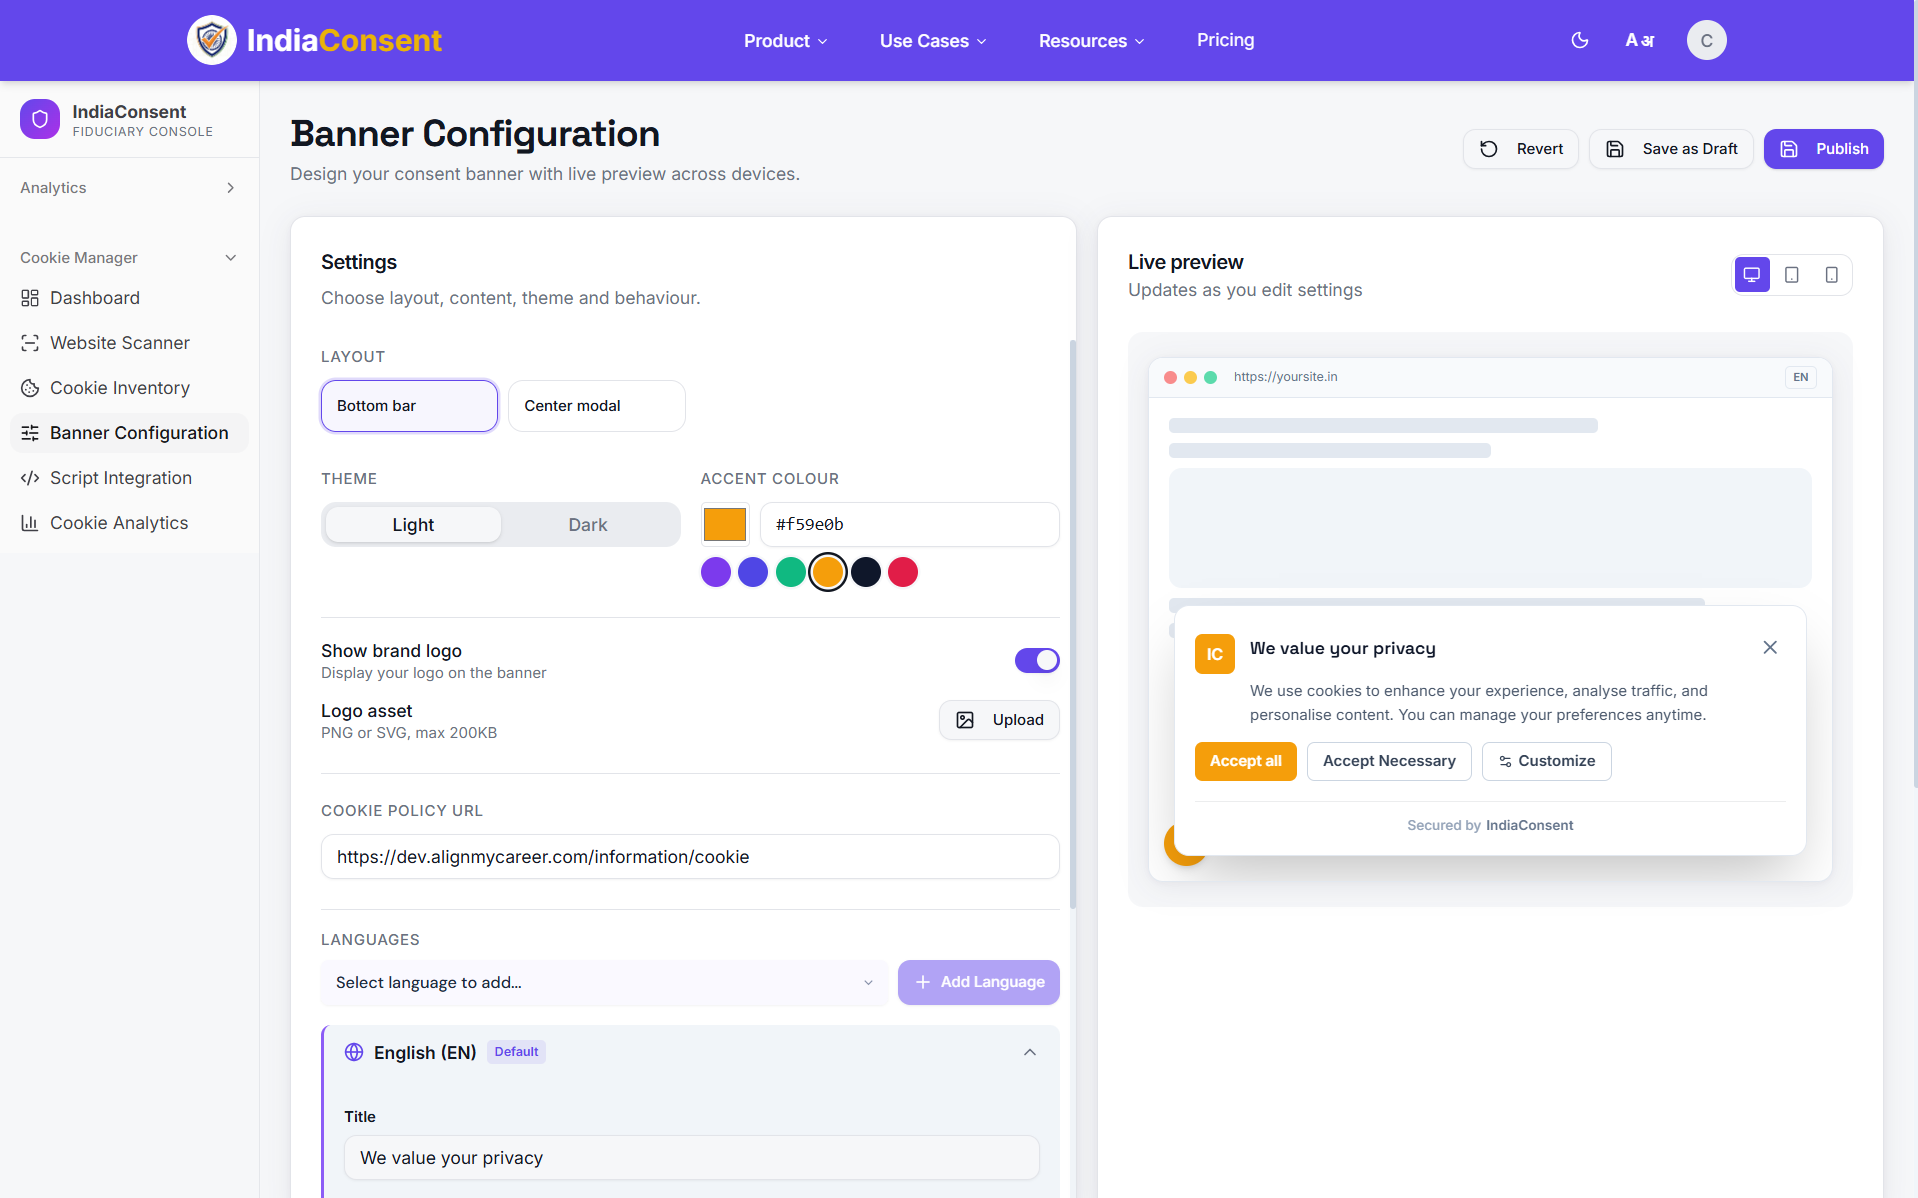Click the Script Integration code icon
1918x1198 pixels.
click(30, 478)
